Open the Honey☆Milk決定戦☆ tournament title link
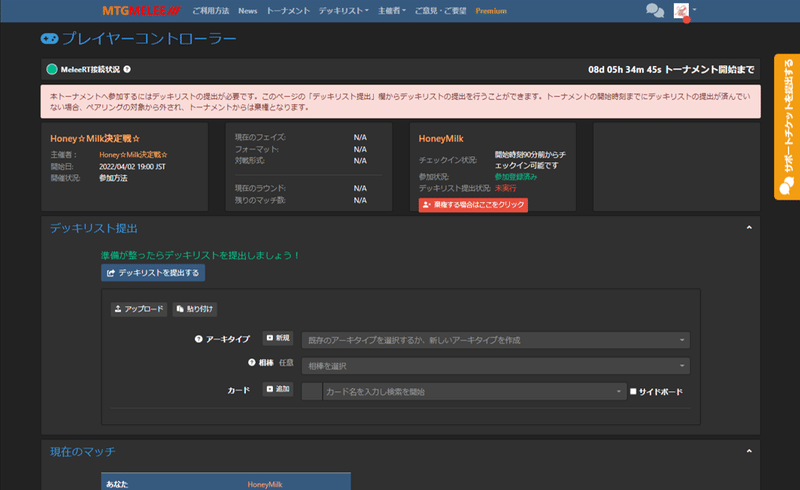 pyautogui.click(x=95, y=138)
